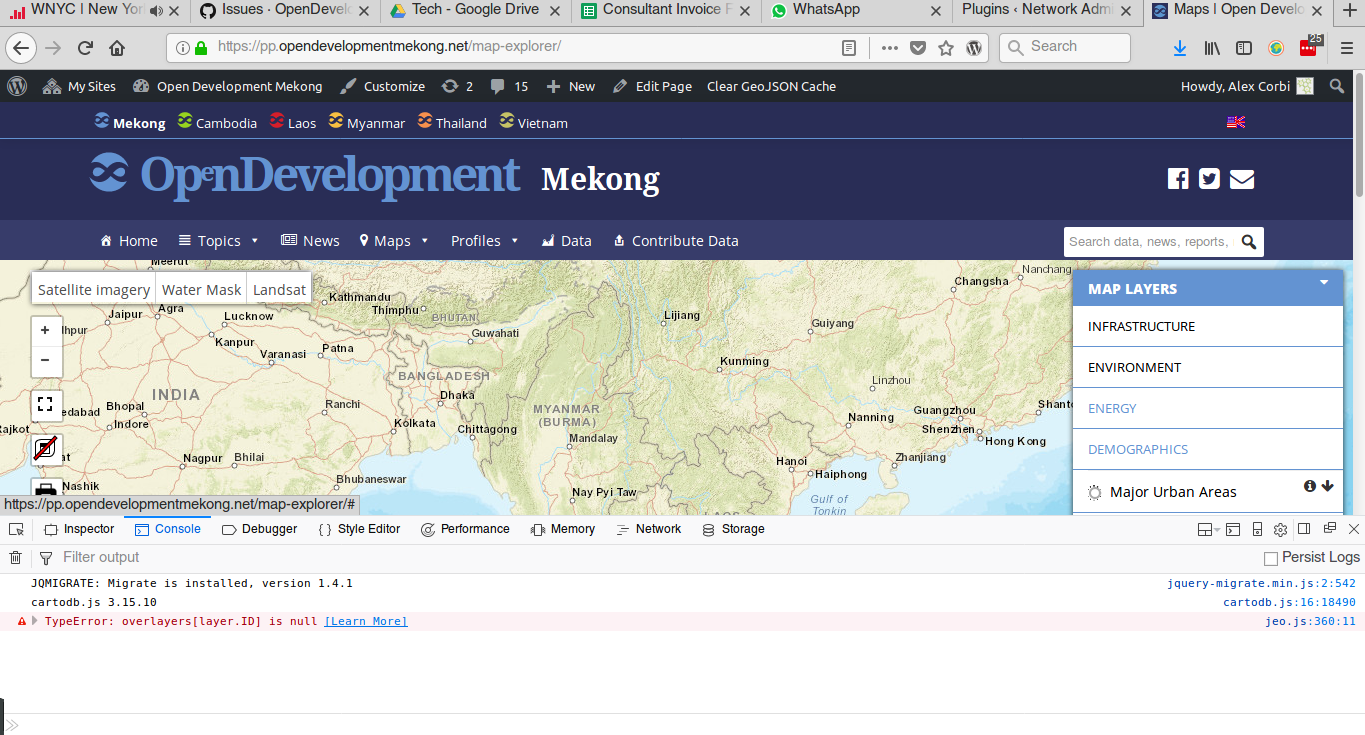This screenshot has width=1365, height=735.
Task: Click the Twitter icon in site header
Action: point(1209,179)
